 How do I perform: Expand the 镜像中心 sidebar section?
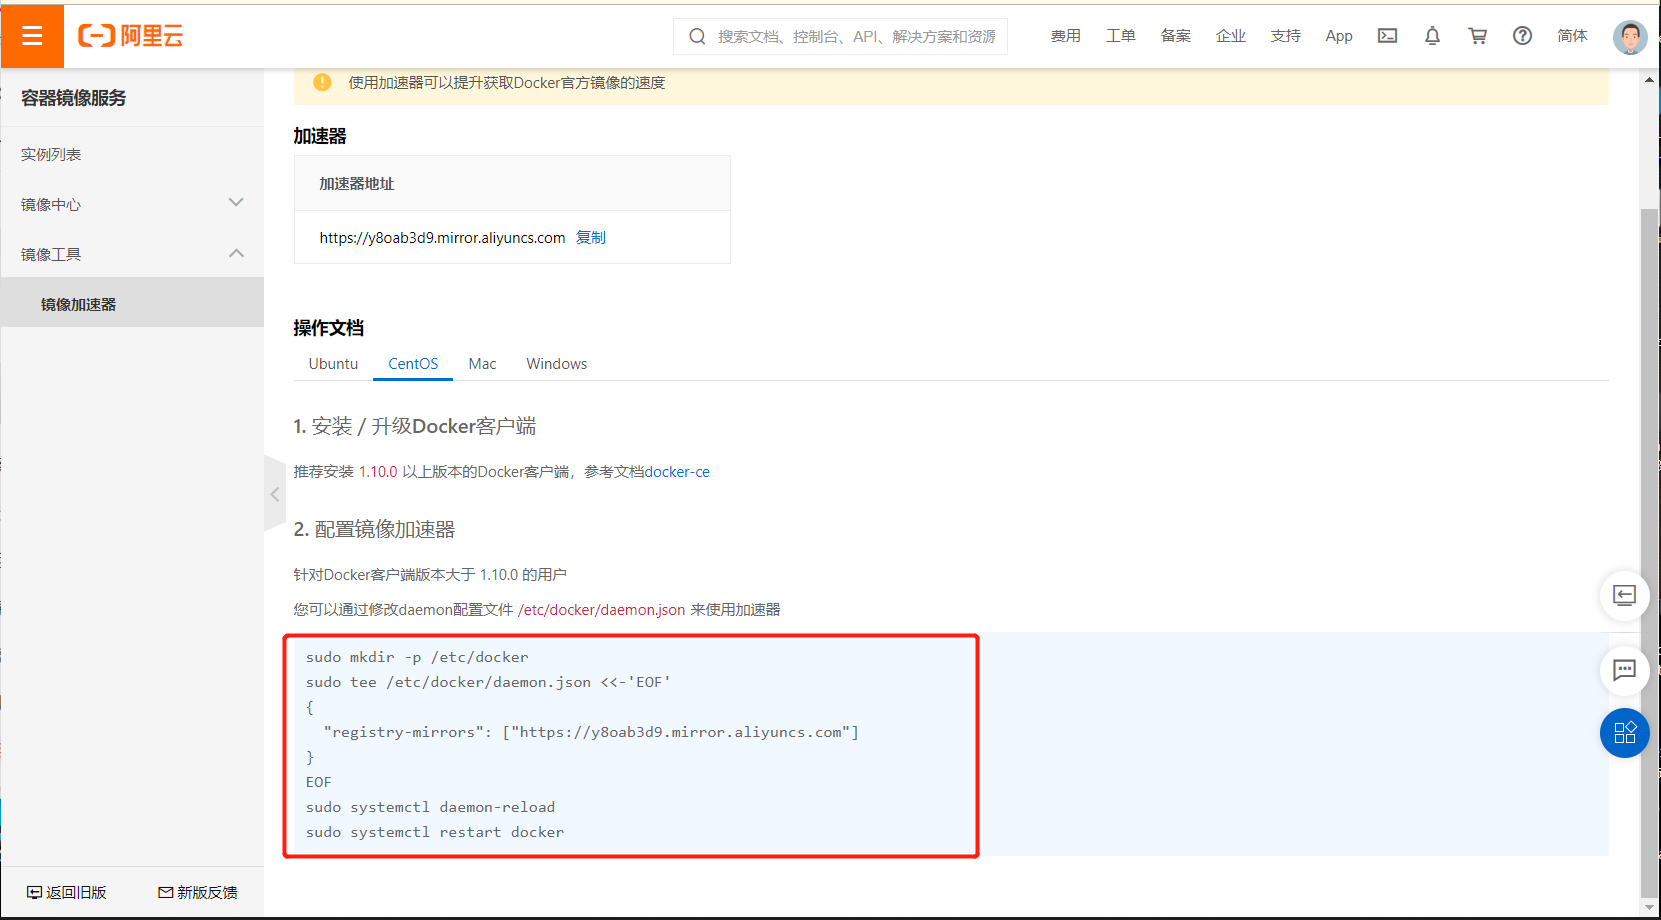[132, 204]
